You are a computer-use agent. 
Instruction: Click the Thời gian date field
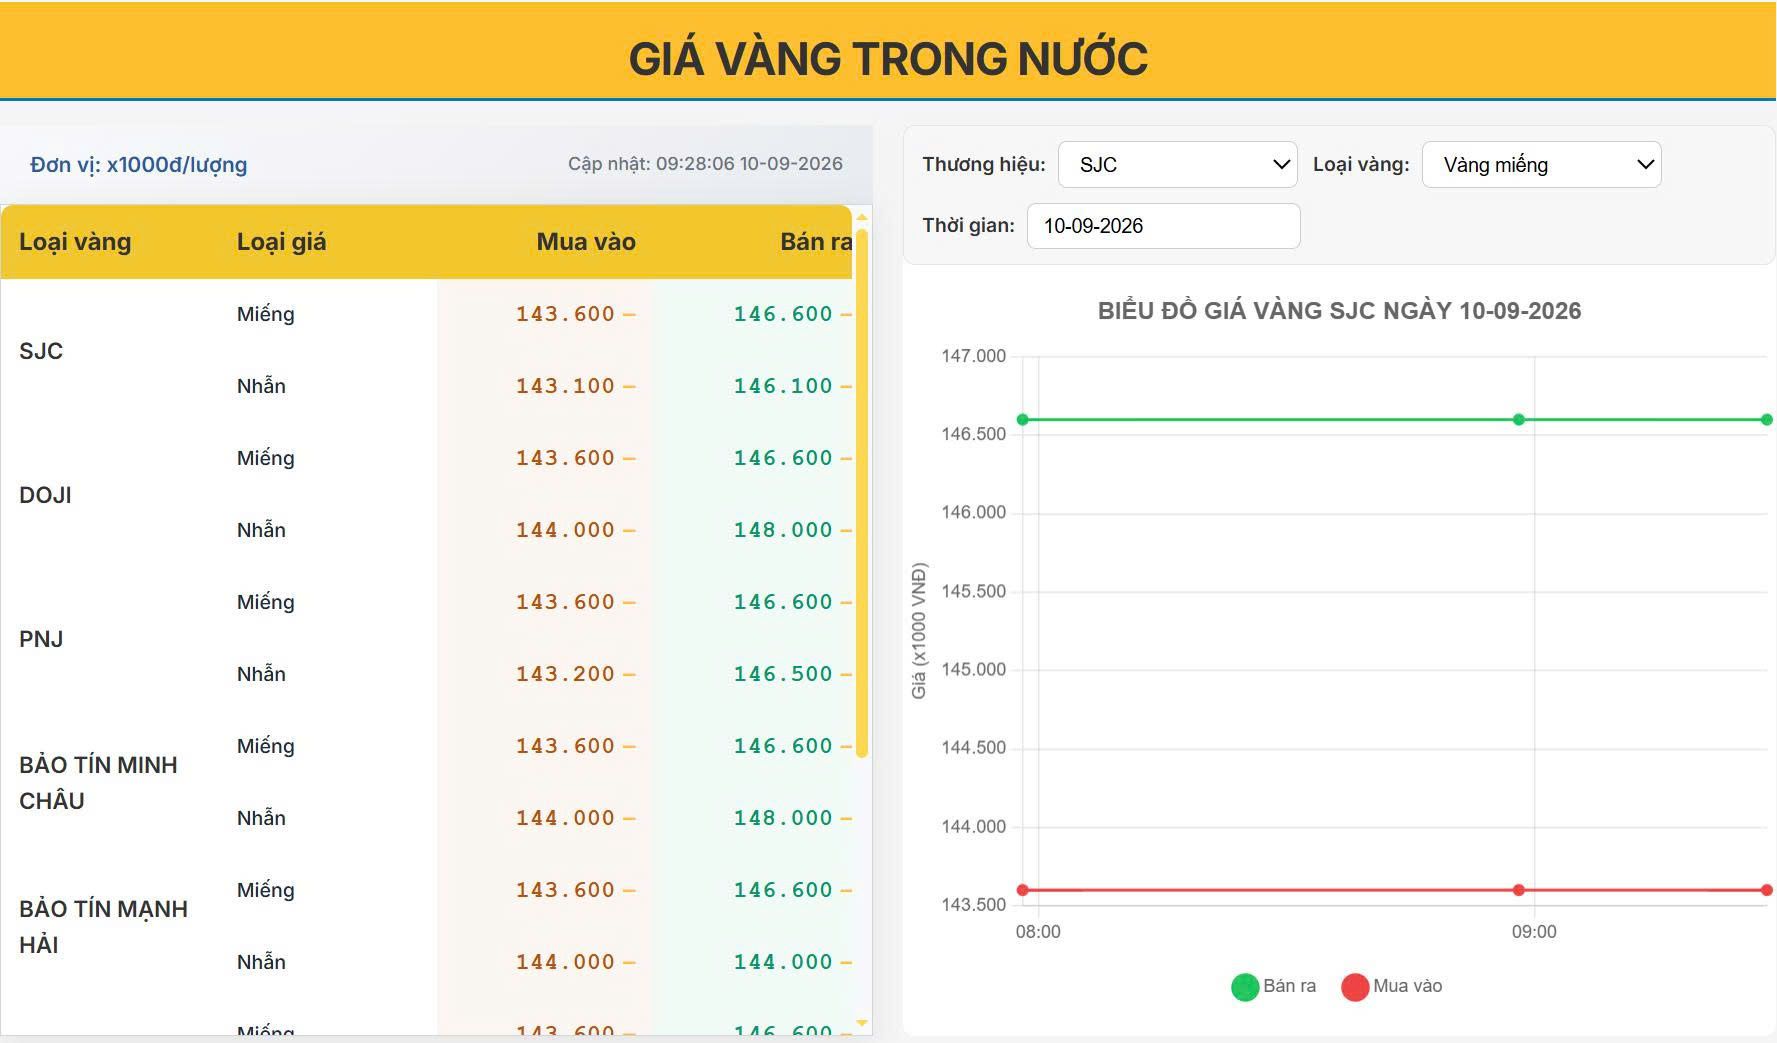tap(1163, 226)
